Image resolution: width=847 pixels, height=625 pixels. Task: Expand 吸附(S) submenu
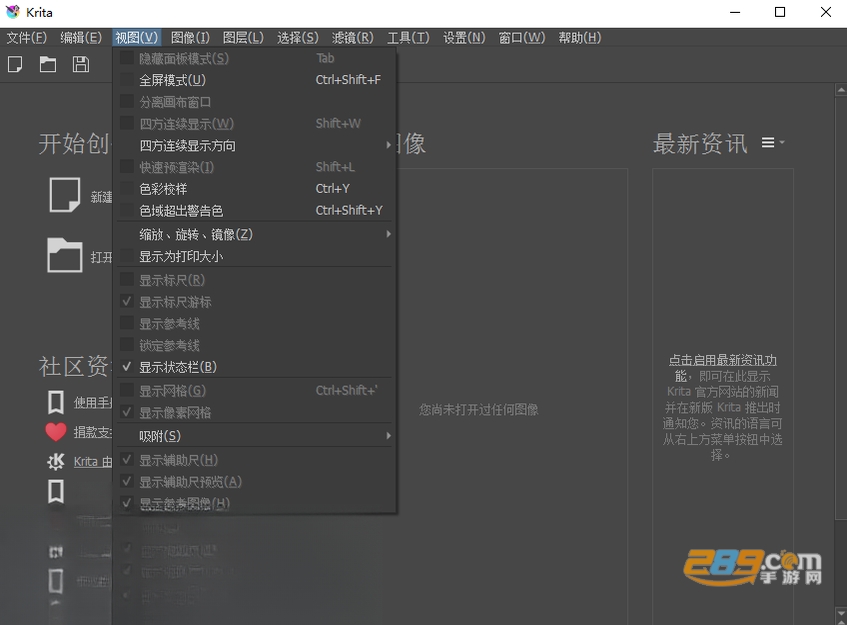click(x=255, y=435)
